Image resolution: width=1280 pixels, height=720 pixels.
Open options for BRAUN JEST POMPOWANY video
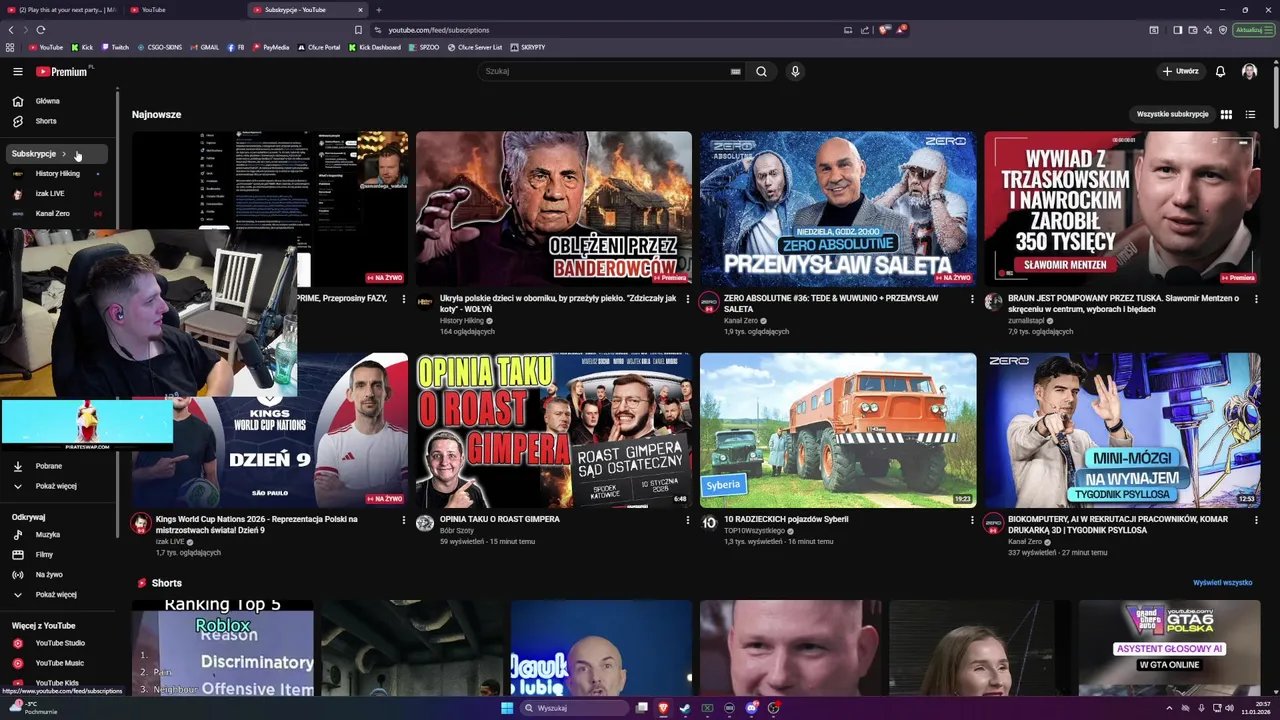coord(1255,299)
